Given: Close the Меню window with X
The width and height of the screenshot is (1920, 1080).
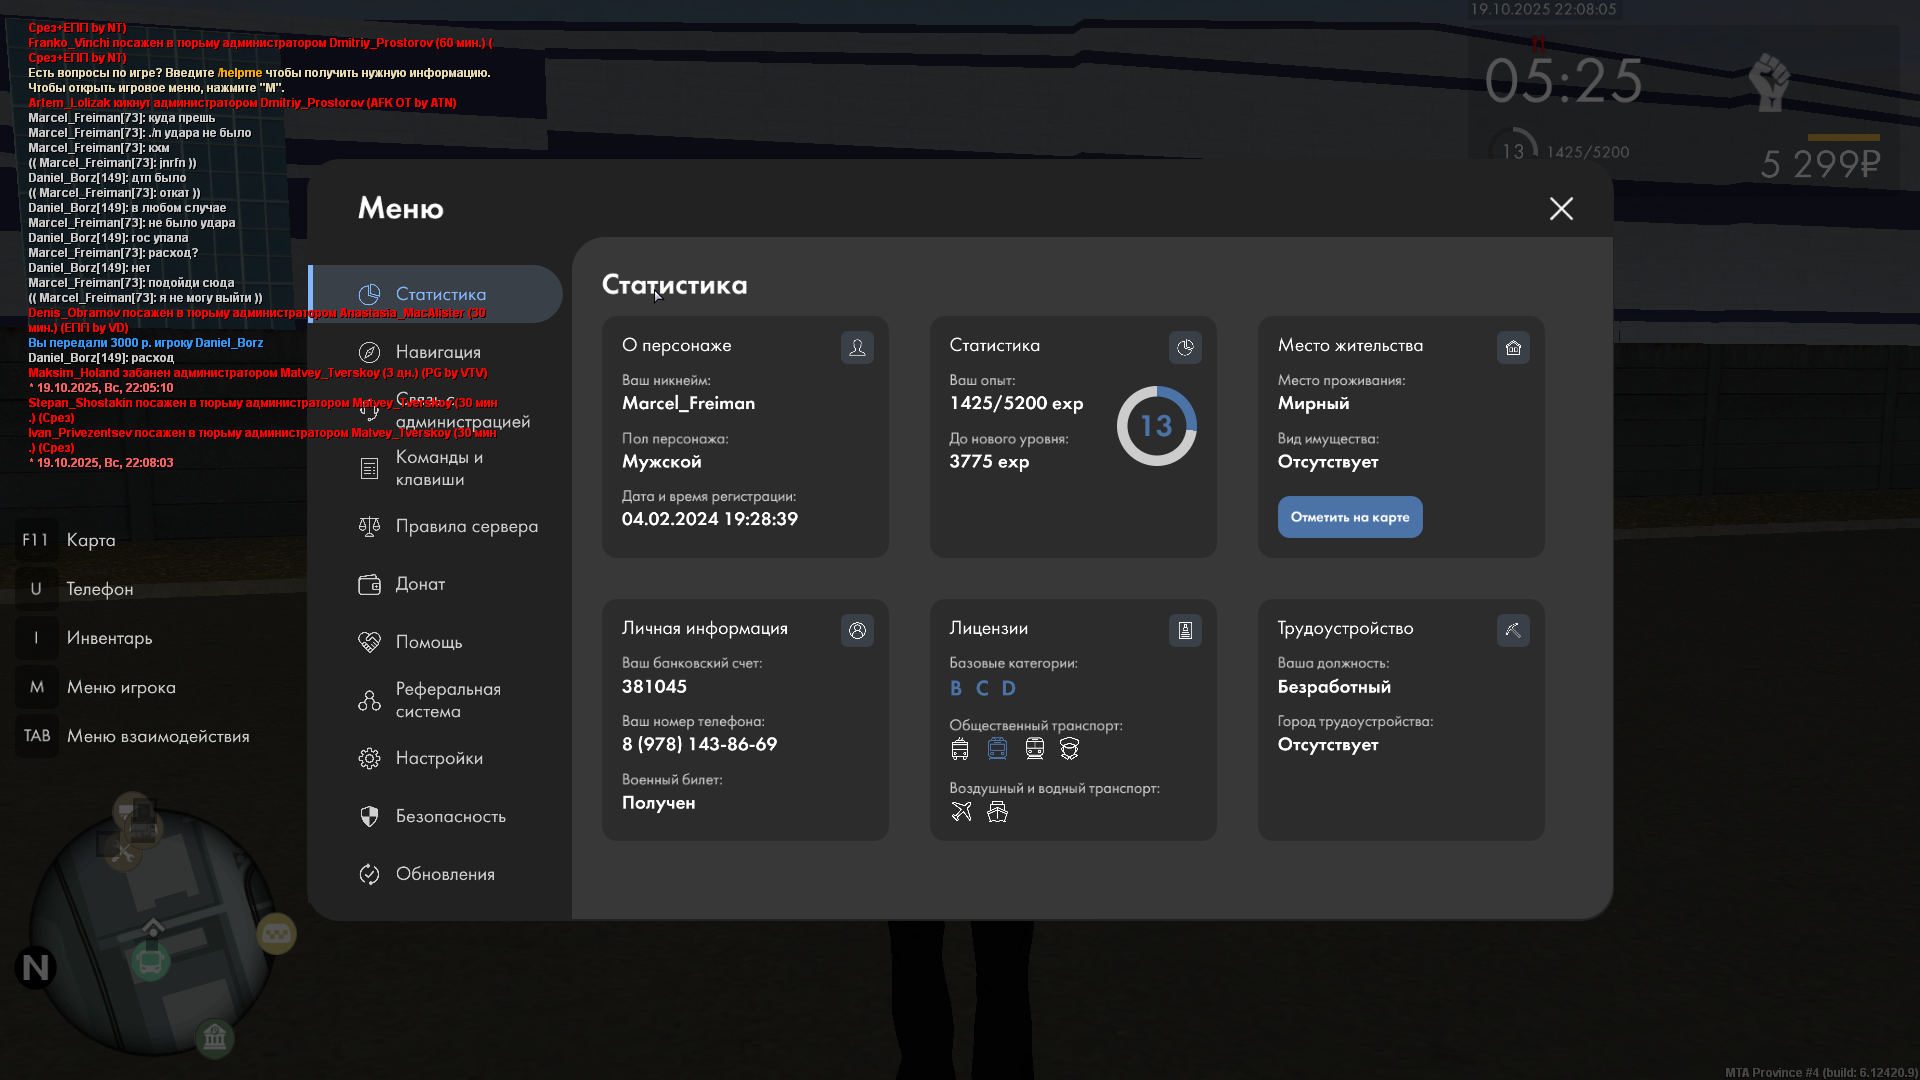Looking at the screenshot, I should (1561, 208).
